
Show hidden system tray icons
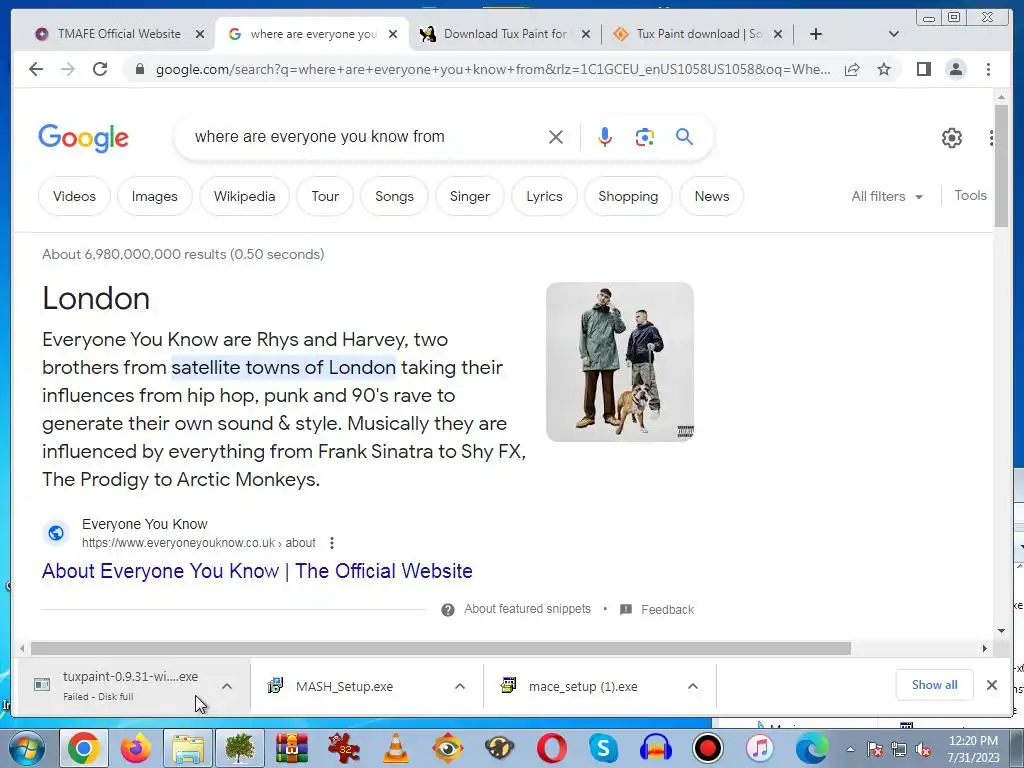850,749
